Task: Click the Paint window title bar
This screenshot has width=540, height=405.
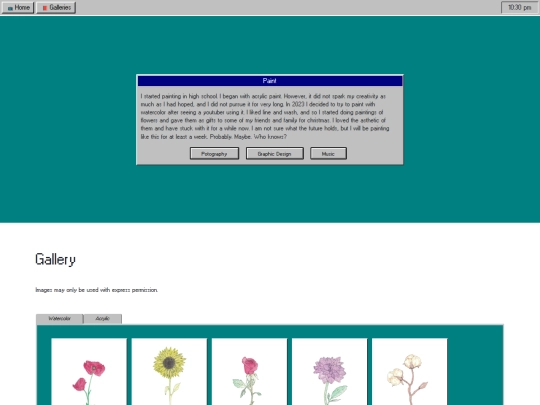Action: (x=270, y=81)
